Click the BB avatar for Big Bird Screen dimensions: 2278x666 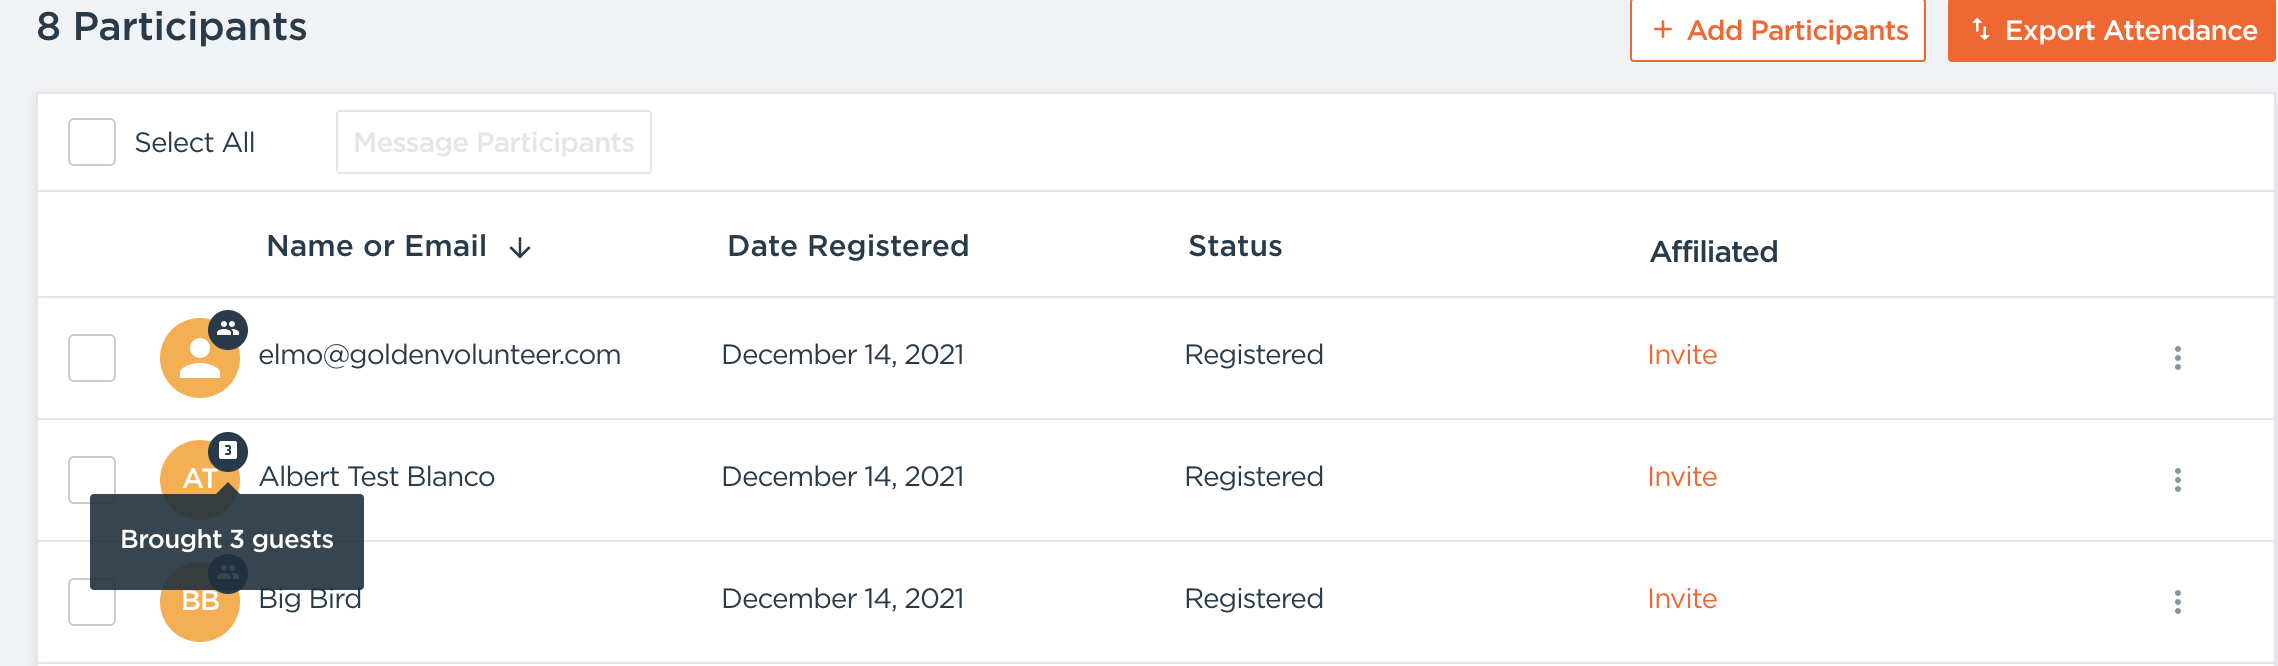199,612
